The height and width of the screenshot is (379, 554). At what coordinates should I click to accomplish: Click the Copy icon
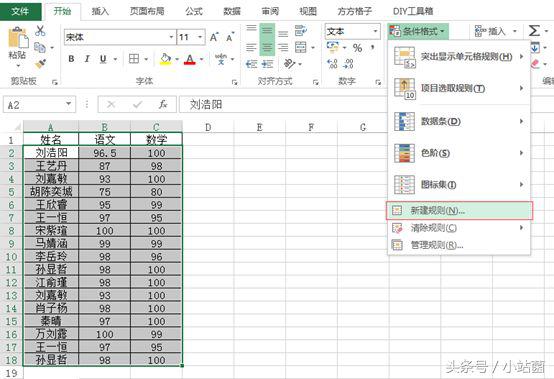click(x=40, y=47)
